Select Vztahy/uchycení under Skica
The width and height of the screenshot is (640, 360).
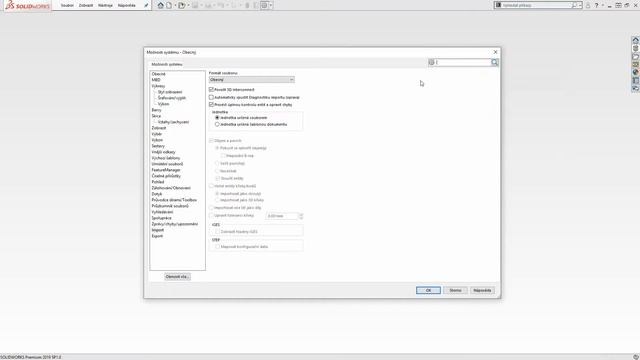[173, 122]
